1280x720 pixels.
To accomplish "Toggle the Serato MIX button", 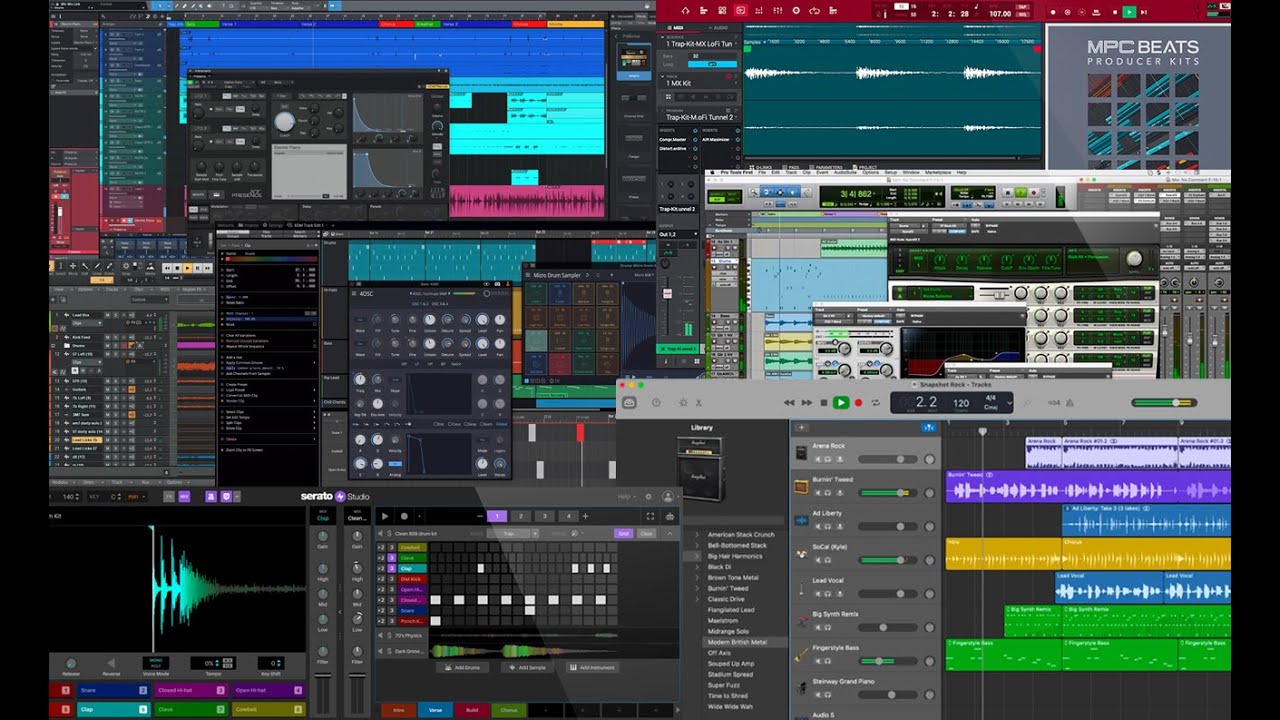I will coord(185,496).
